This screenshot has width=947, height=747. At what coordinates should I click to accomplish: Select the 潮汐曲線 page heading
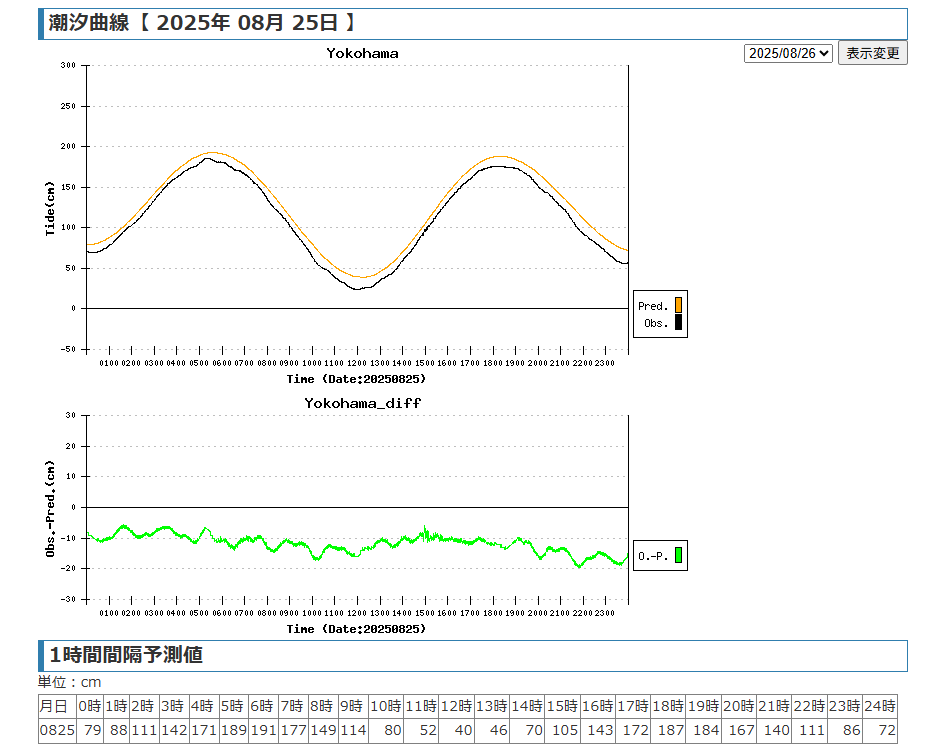(89, 24)
